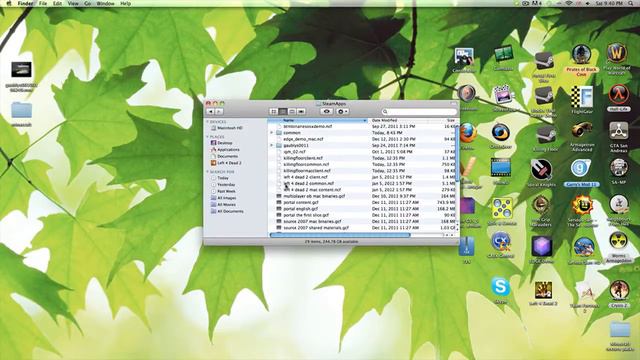
Task: Collapse the SEARCH FOR sidebar section
Action: 208,172
